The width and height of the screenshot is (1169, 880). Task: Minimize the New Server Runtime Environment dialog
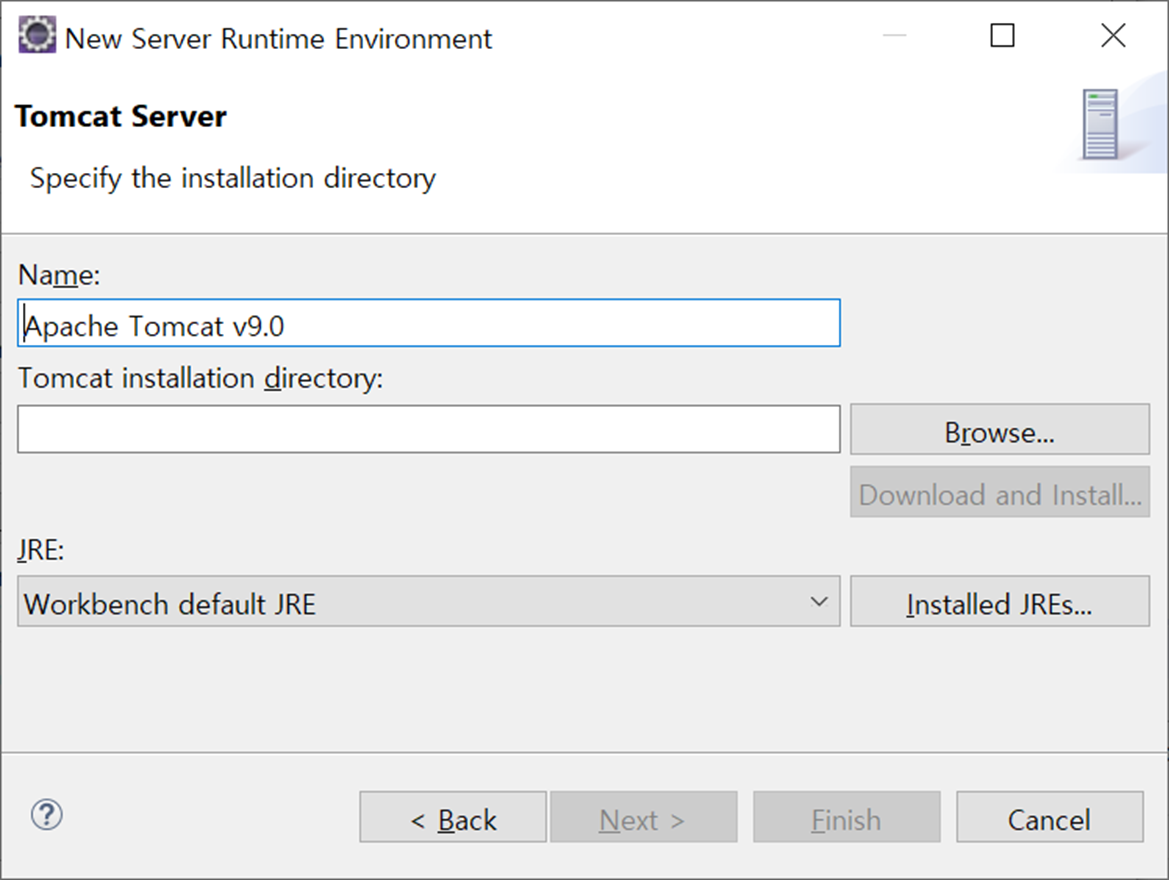[x=894, y=37]
